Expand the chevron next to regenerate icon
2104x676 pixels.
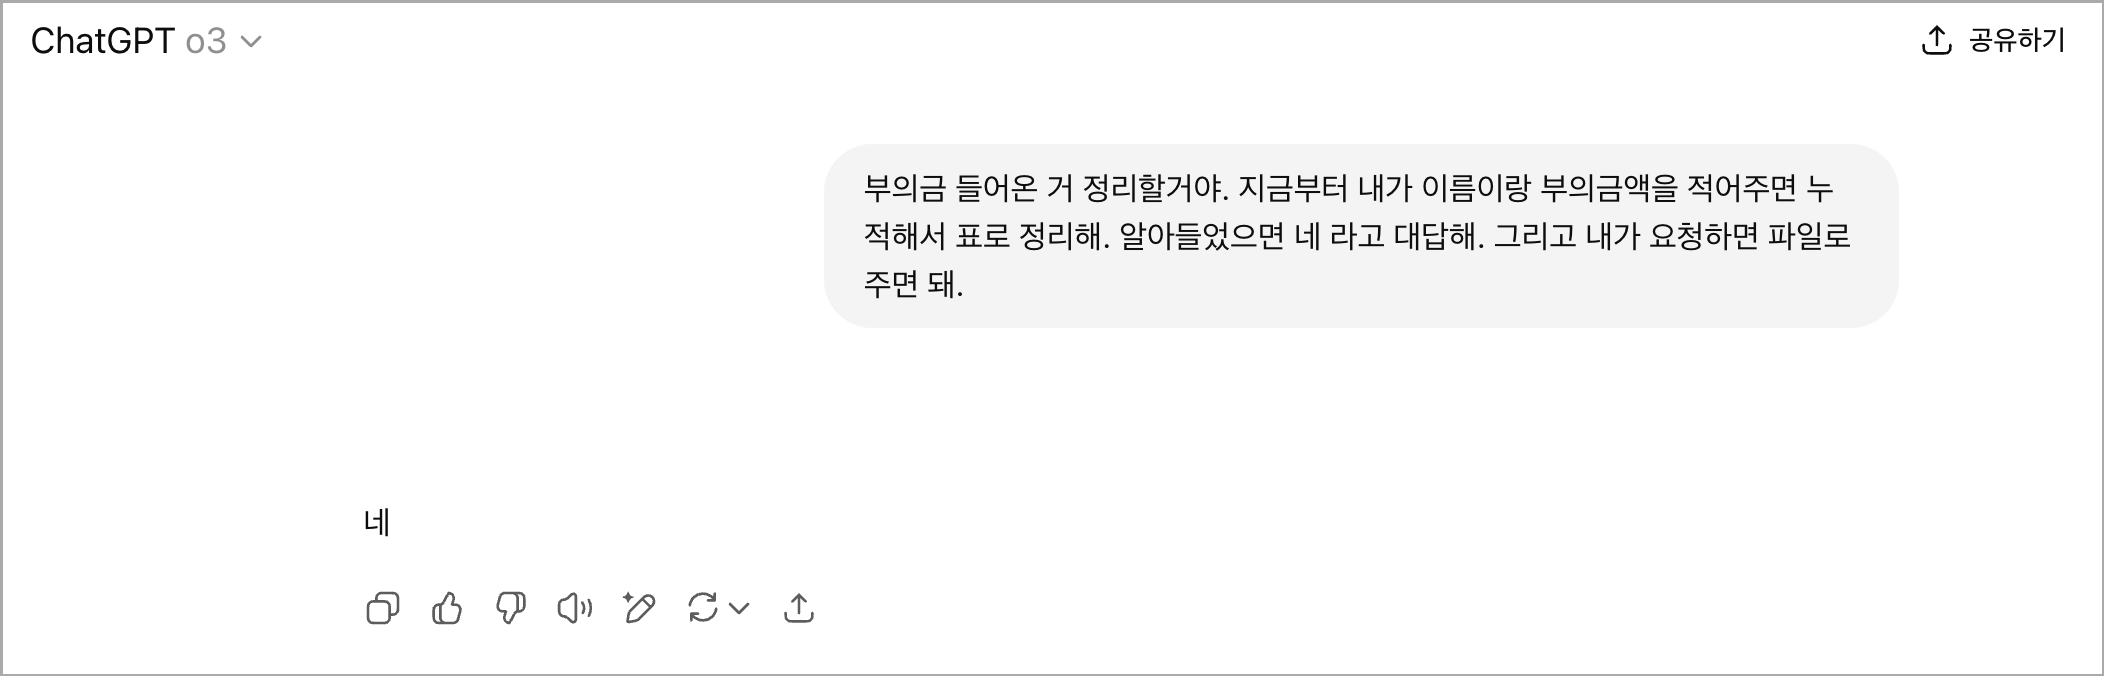739,608
